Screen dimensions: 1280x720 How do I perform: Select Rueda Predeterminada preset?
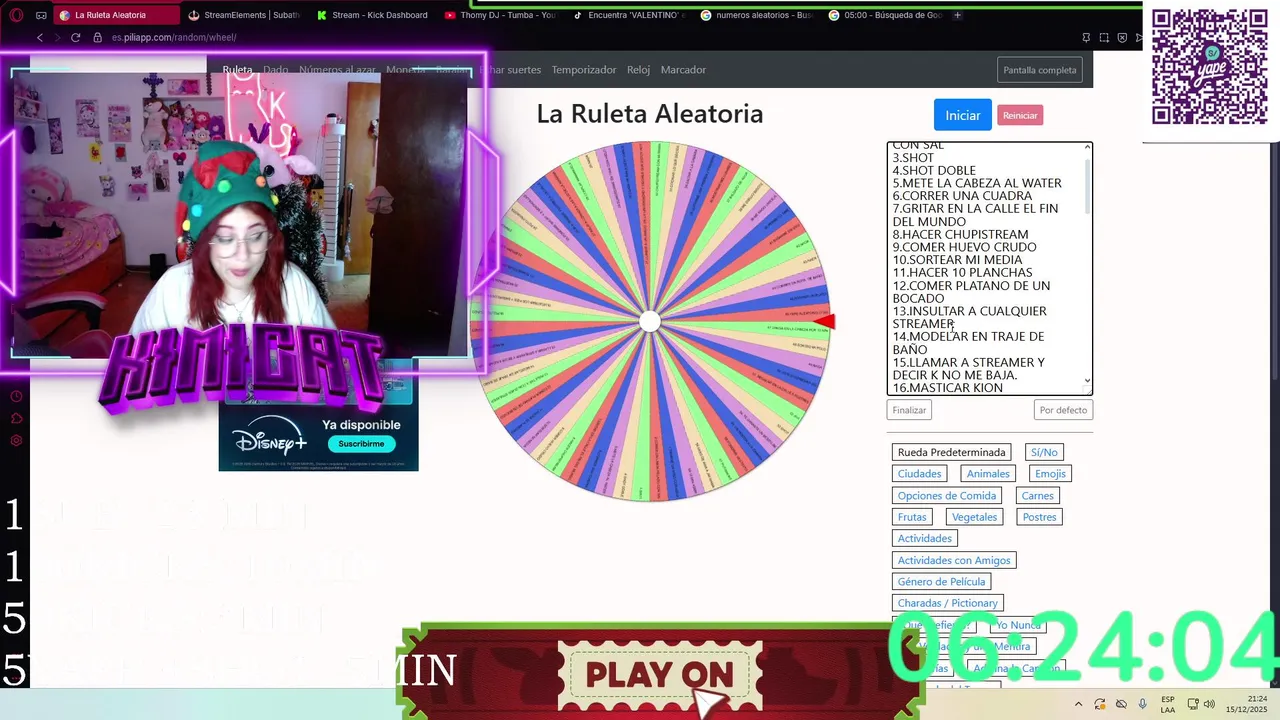[x=951, y=452]
